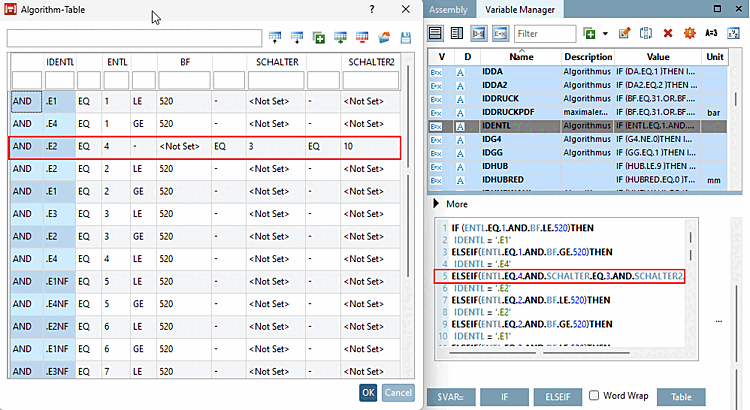Toggle vertical split layout in Variable Manager
750x410 pixels.
[457, 33]
